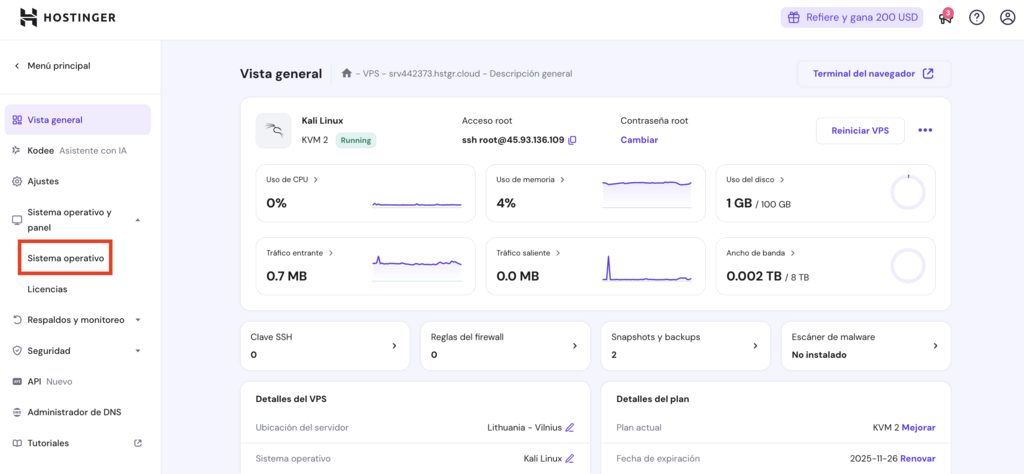
Task: Click the Renovar expiration link
Action: coord(917,458)
